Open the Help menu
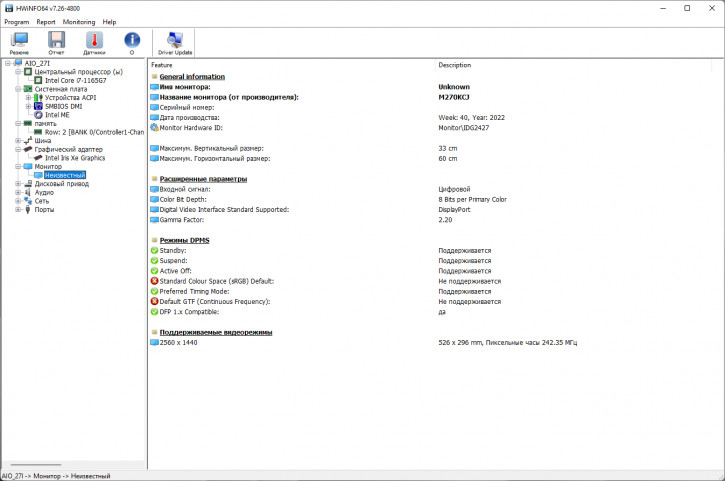 point(109,22)
